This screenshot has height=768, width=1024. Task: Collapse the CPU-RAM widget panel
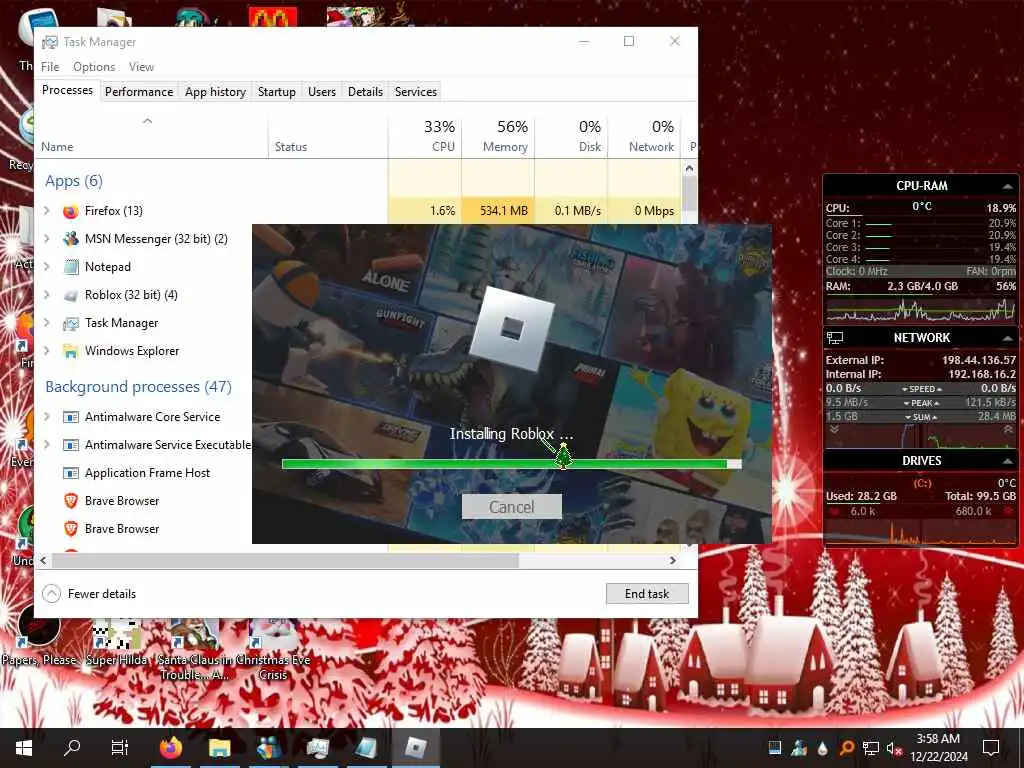[1008, 186]
